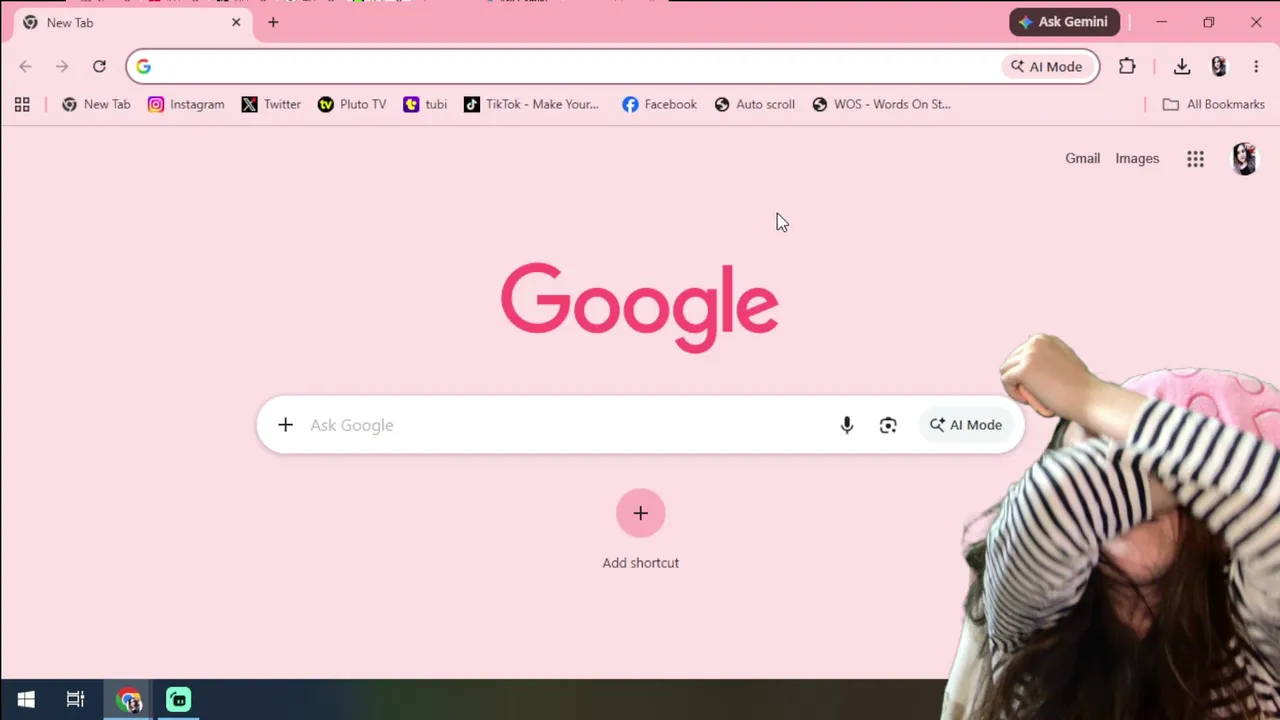
Task: Click the plus icon in the search box
Action: point(285,425)
